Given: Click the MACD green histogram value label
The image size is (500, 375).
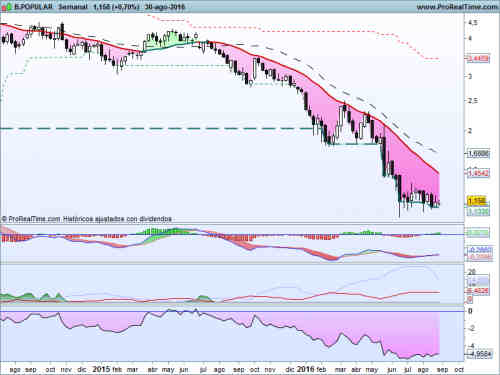Looking at the screenshot, I should 478,233.
